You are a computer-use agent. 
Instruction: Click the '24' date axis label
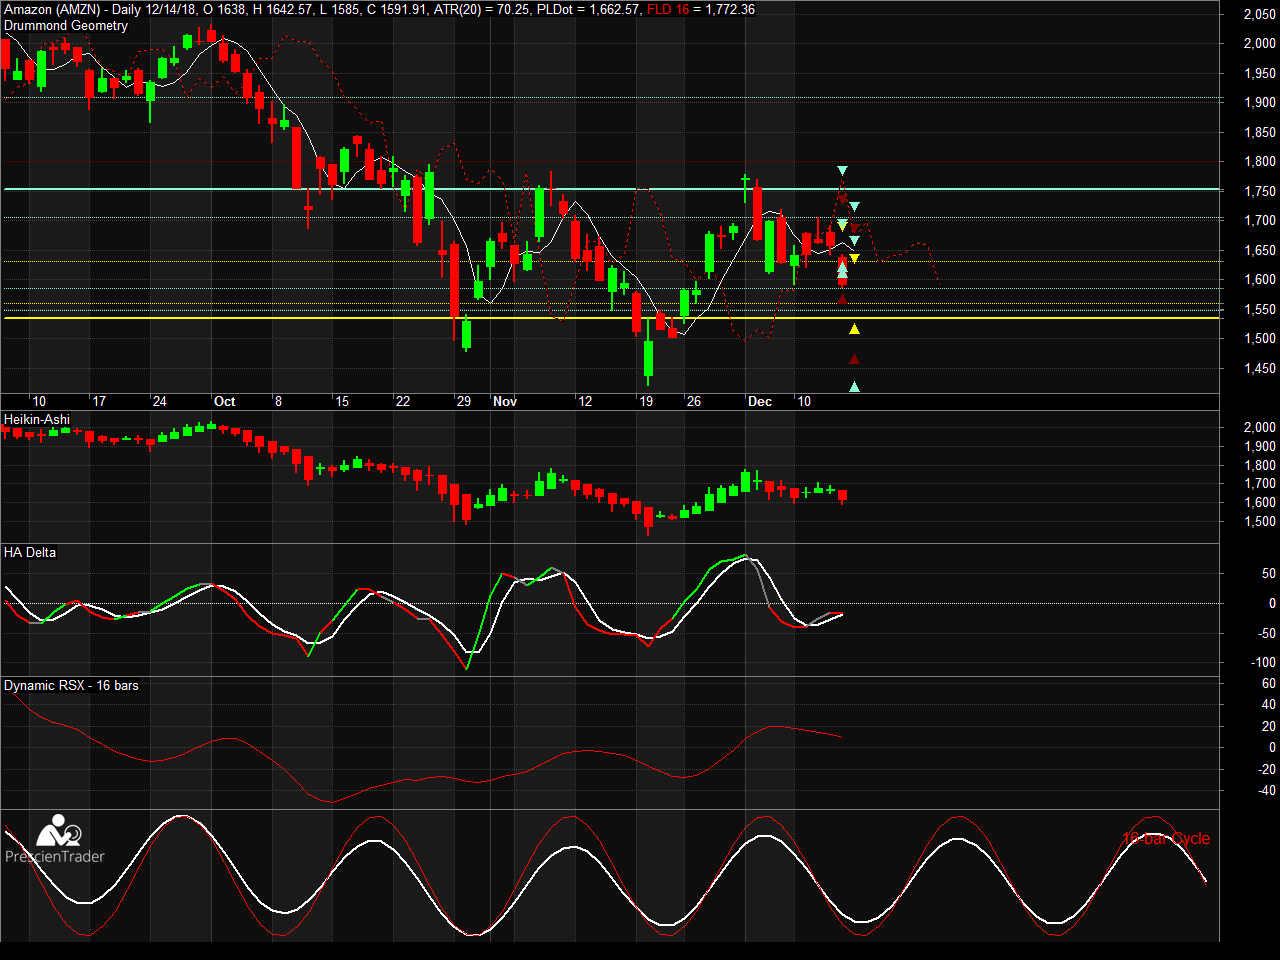click(x=160, y=401)
